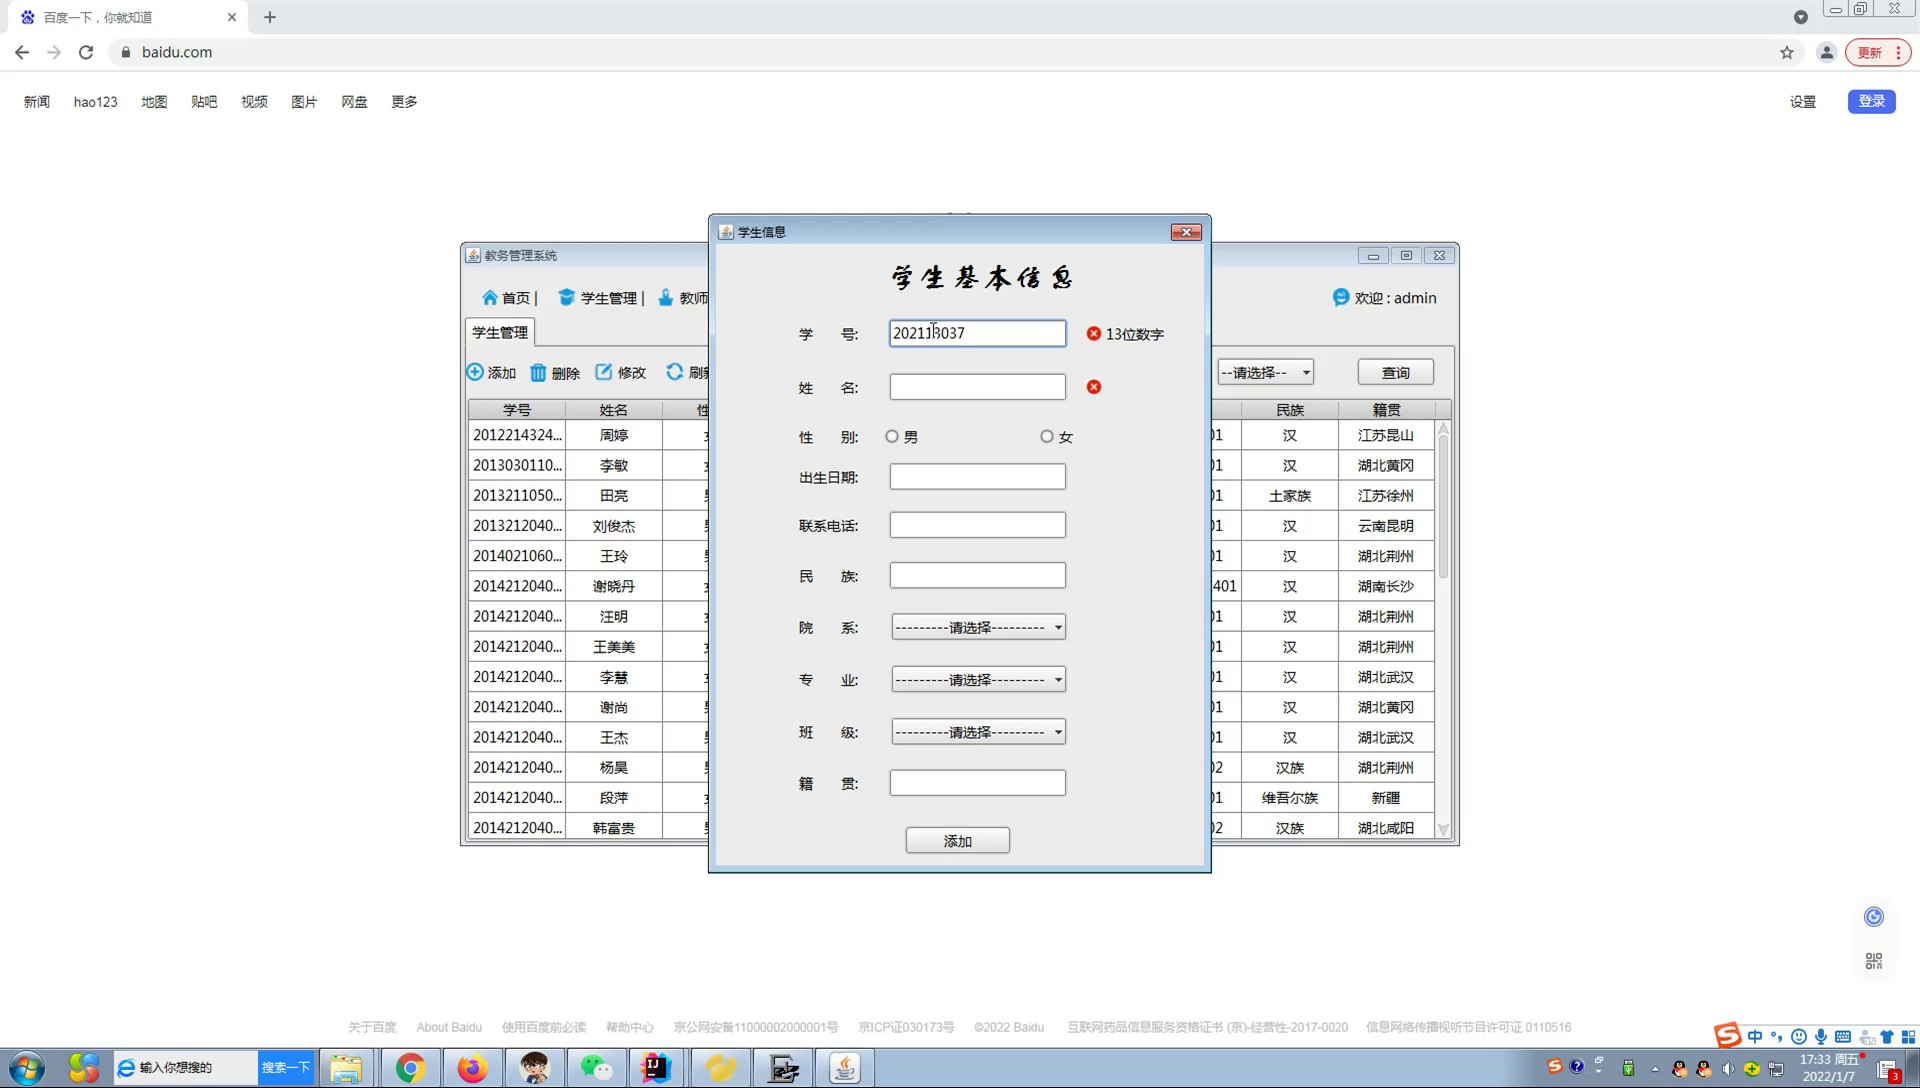Click the 搜索一下 button on the taskbar
The width and height of the screenshot is (1920, 1088).
[286, 1068]
